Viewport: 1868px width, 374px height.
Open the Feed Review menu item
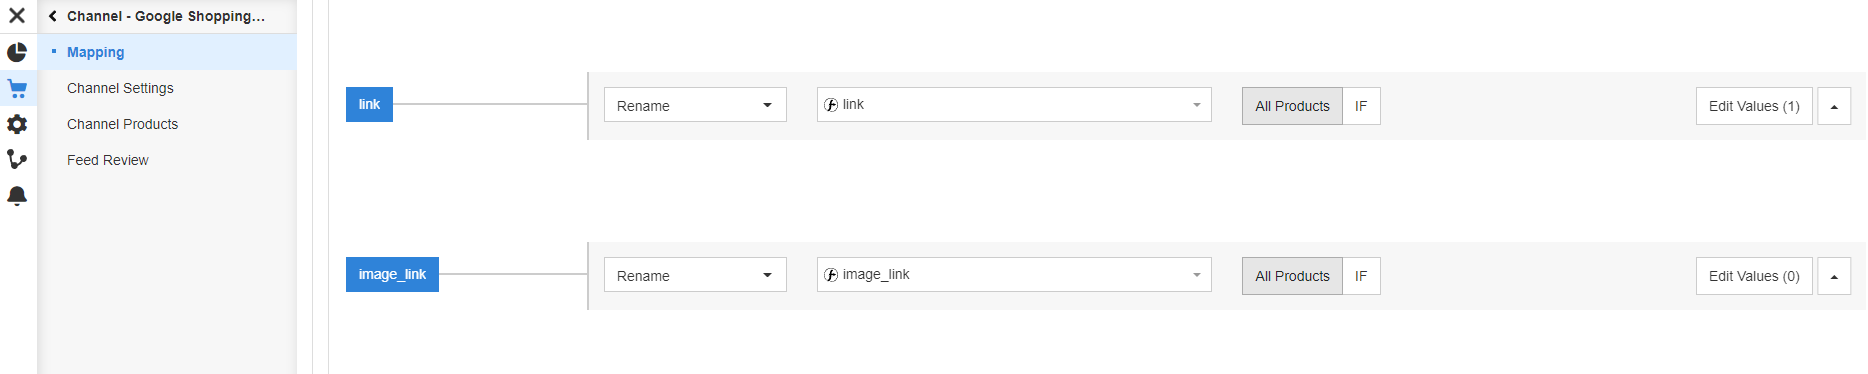point(107,160)
